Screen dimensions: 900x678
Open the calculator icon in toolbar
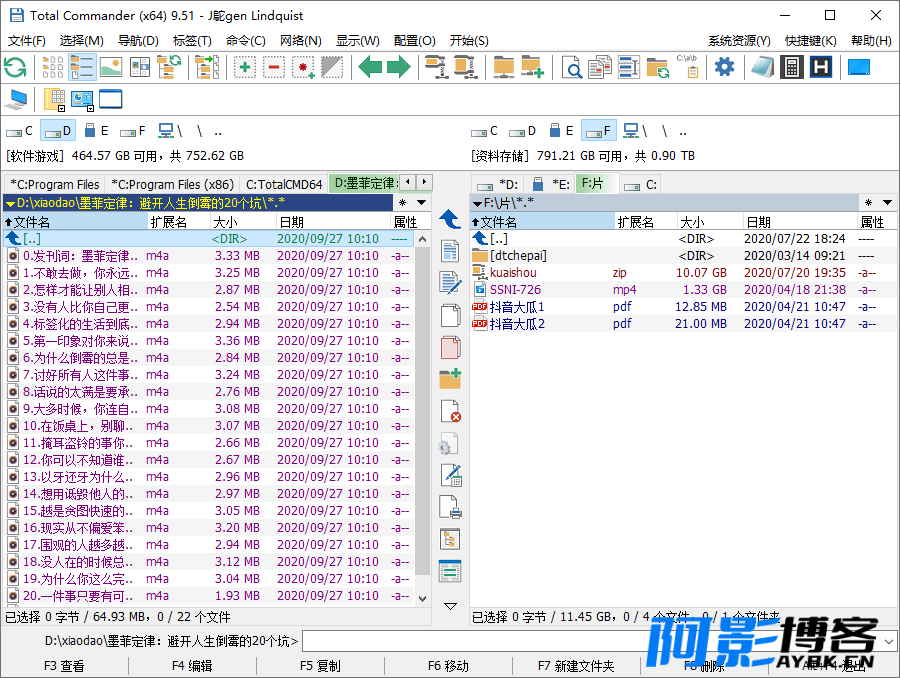792,67
